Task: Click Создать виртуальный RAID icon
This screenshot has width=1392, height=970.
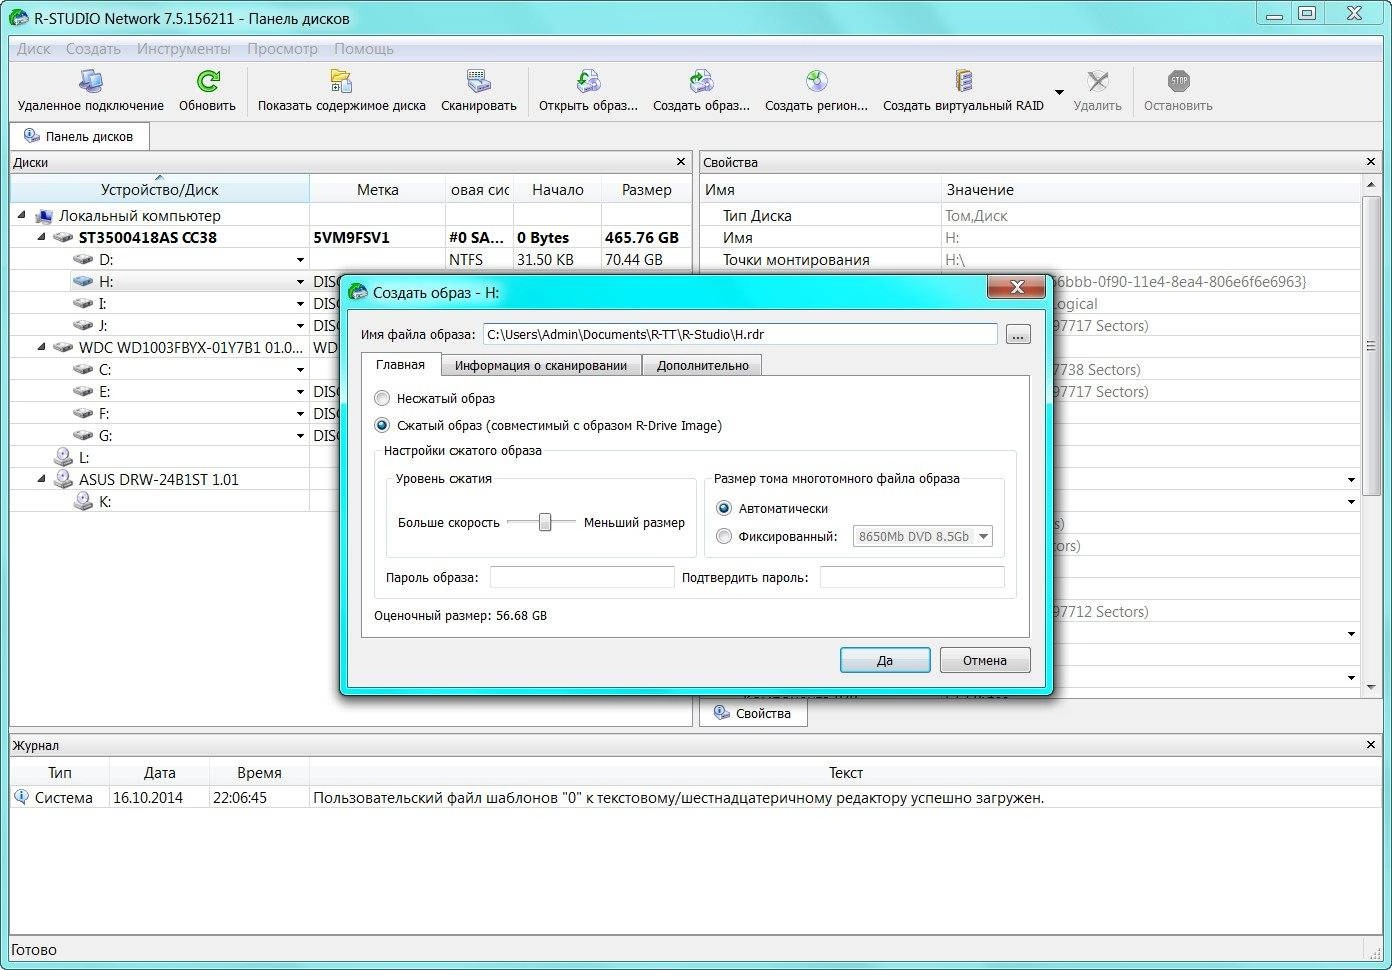Action: (963, 81)
